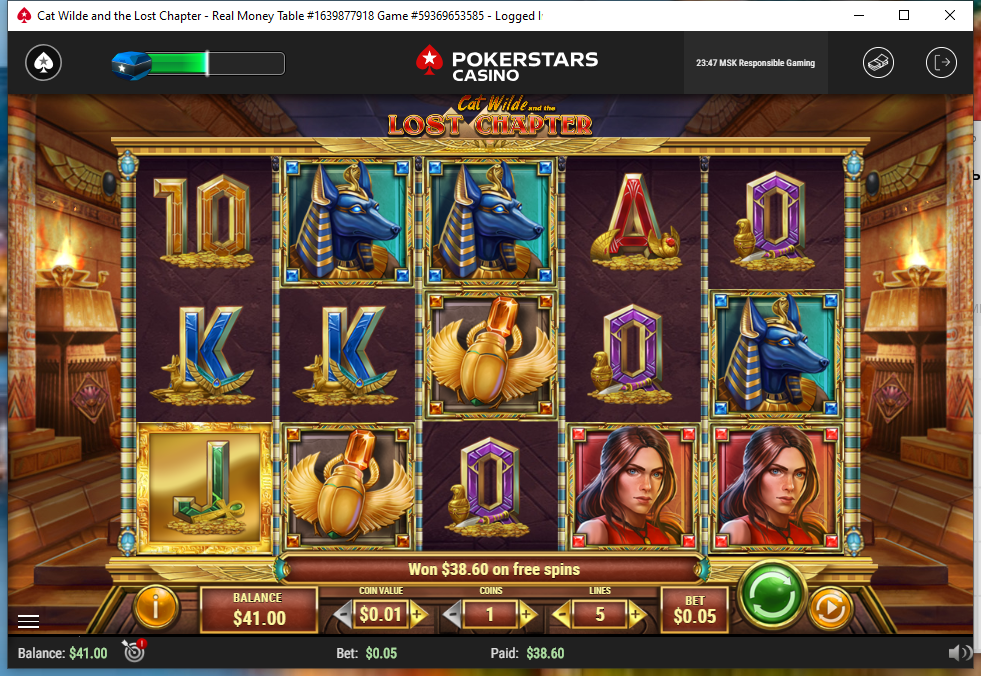Screen dimensions: 981x676
Task: Open the target challenges icon
Action: [x=134, y=652]
